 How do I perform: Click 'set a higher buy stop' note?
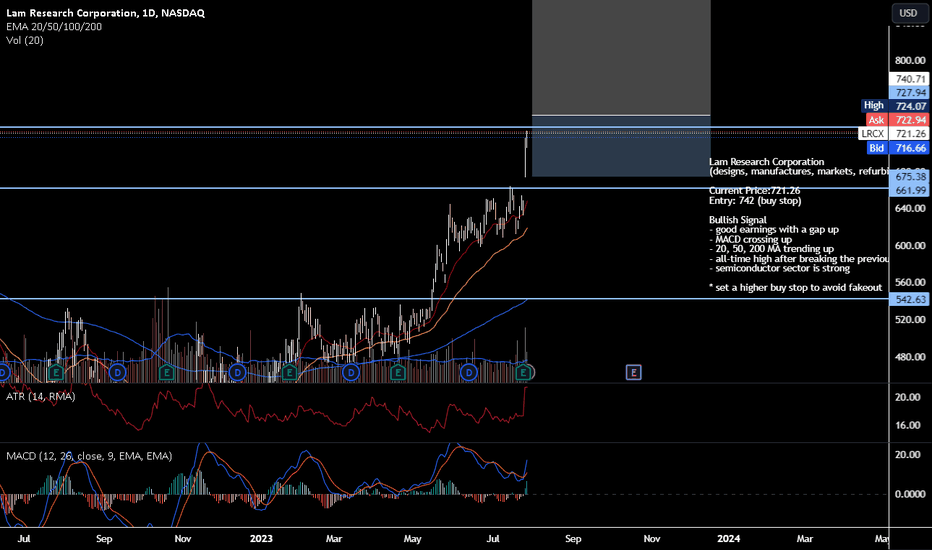(796, 288)
